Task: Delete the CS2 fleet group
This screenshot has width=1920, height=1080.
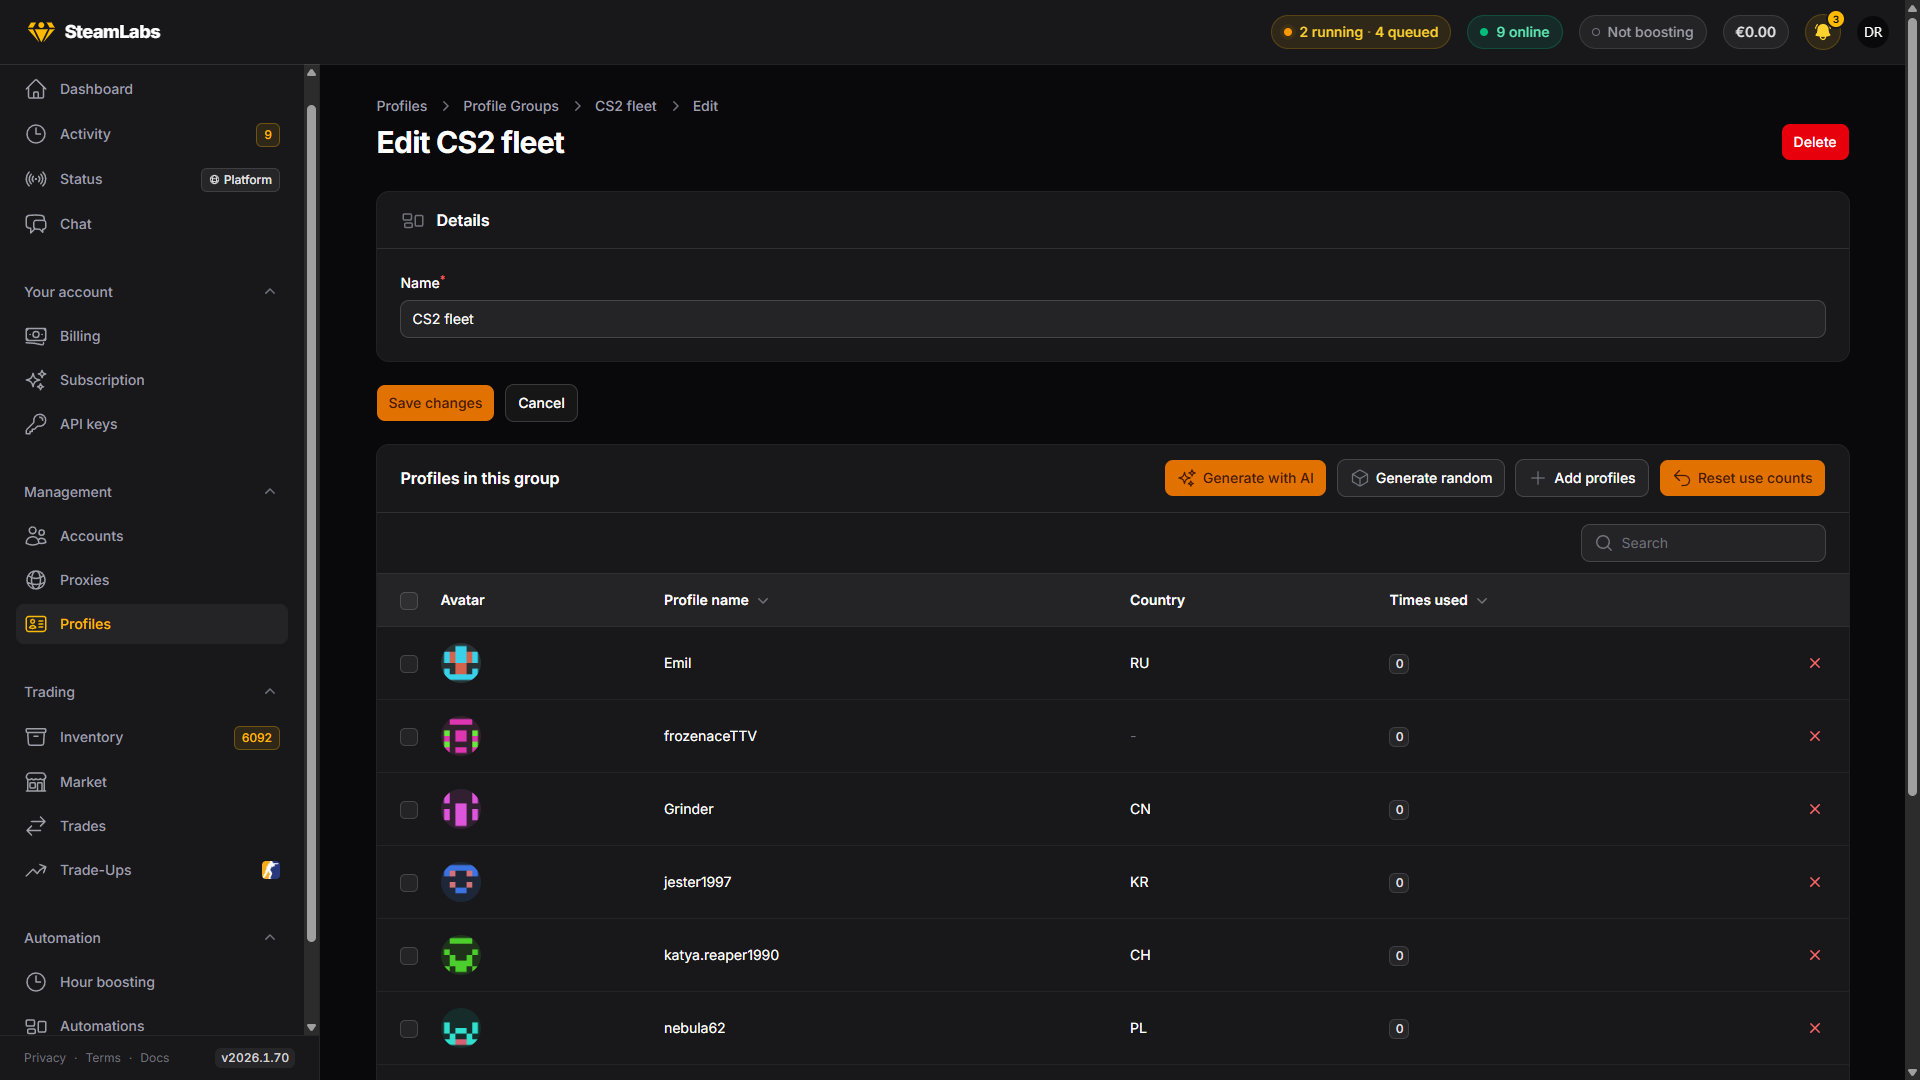Action: click(x=1815, y=142)
